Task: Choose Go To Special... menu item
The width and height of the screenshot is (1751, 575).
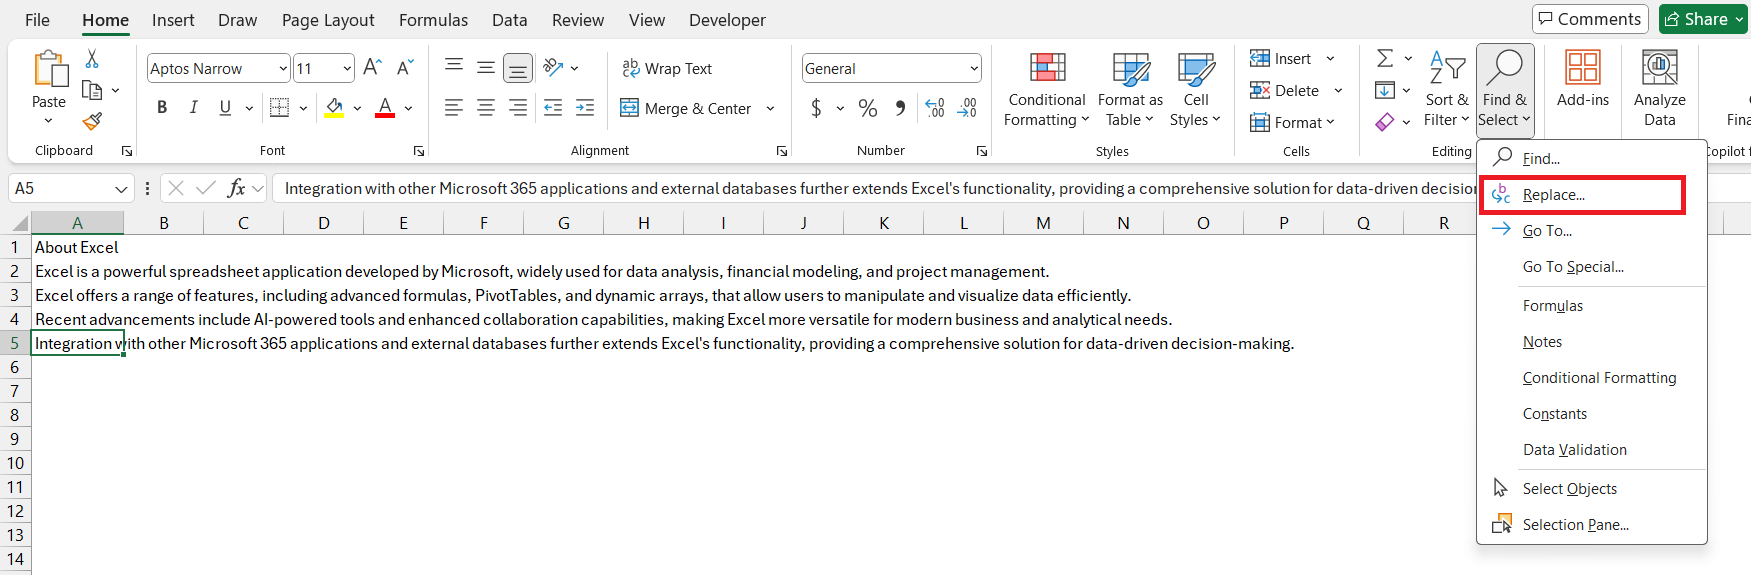Action: click(1591, 267)
